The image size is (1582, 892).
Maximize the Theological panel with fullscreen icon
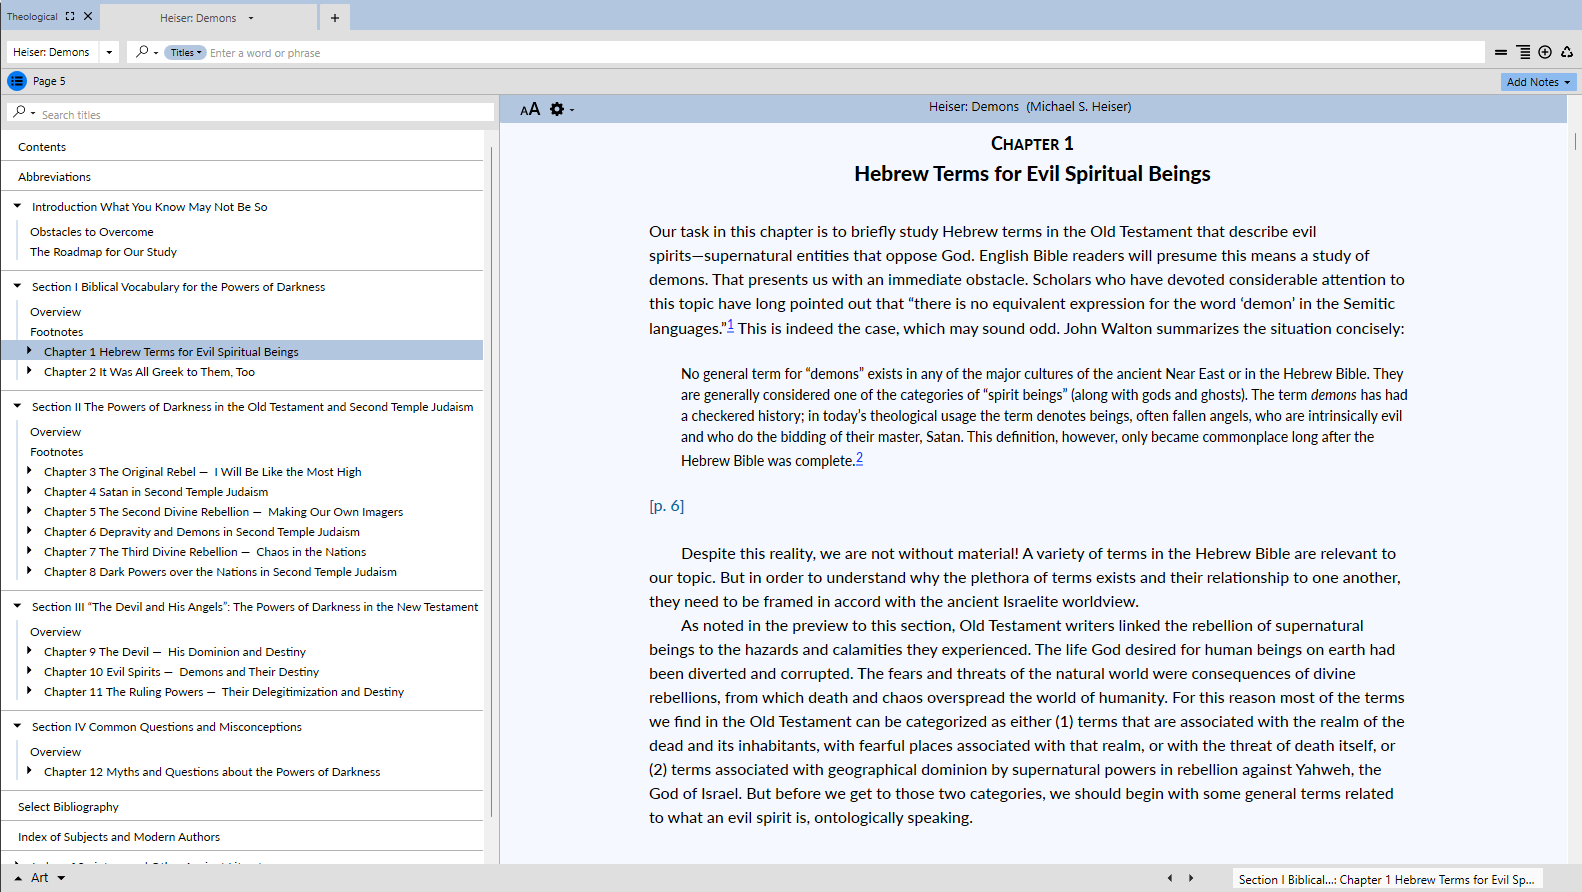click(70, 16)
